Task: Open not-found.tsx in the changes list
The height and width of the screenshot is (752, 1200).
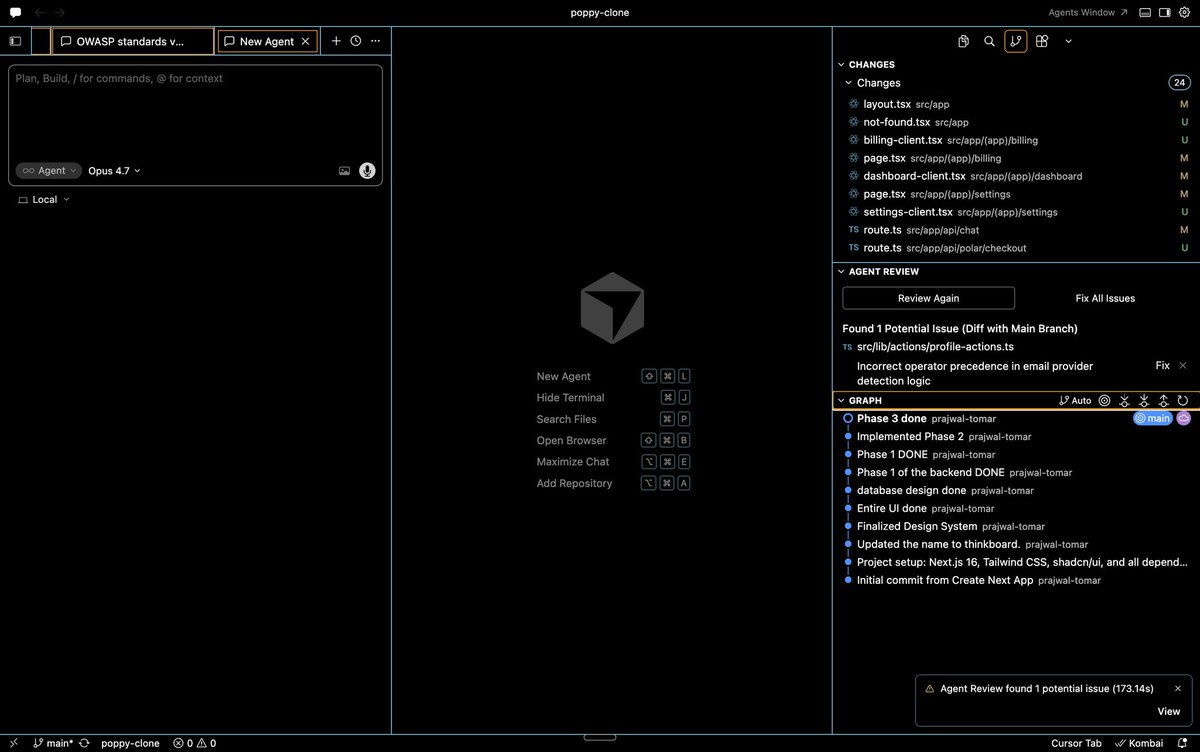Action: pos(1015,122)
